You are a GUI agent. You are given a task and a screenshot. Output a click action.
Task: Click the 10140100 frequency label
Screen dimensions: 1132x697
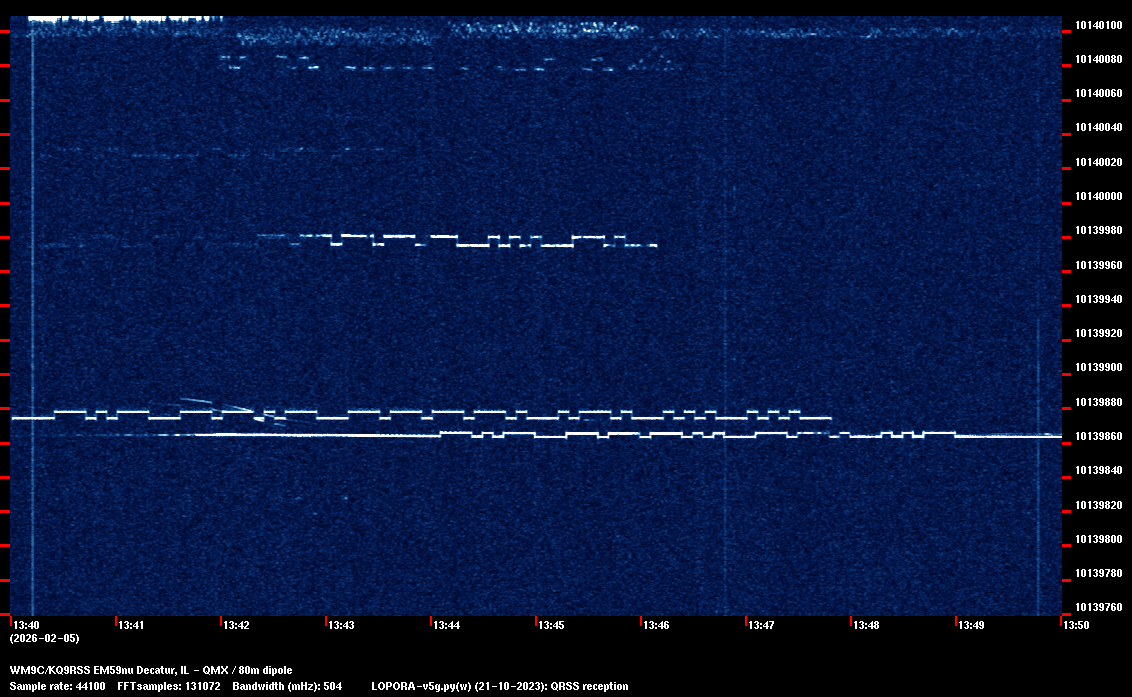(x=1098, y=25)
